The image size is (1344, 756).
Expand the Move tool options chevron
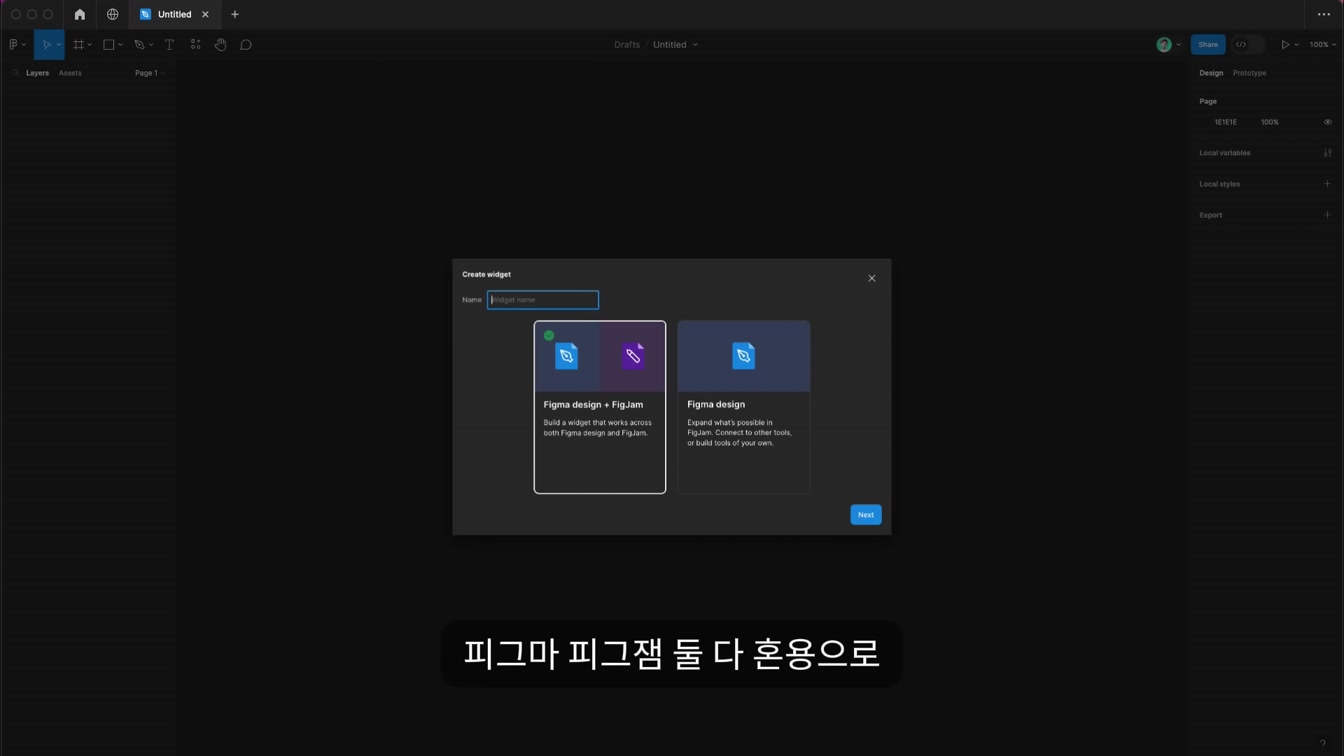click(58, 45)
